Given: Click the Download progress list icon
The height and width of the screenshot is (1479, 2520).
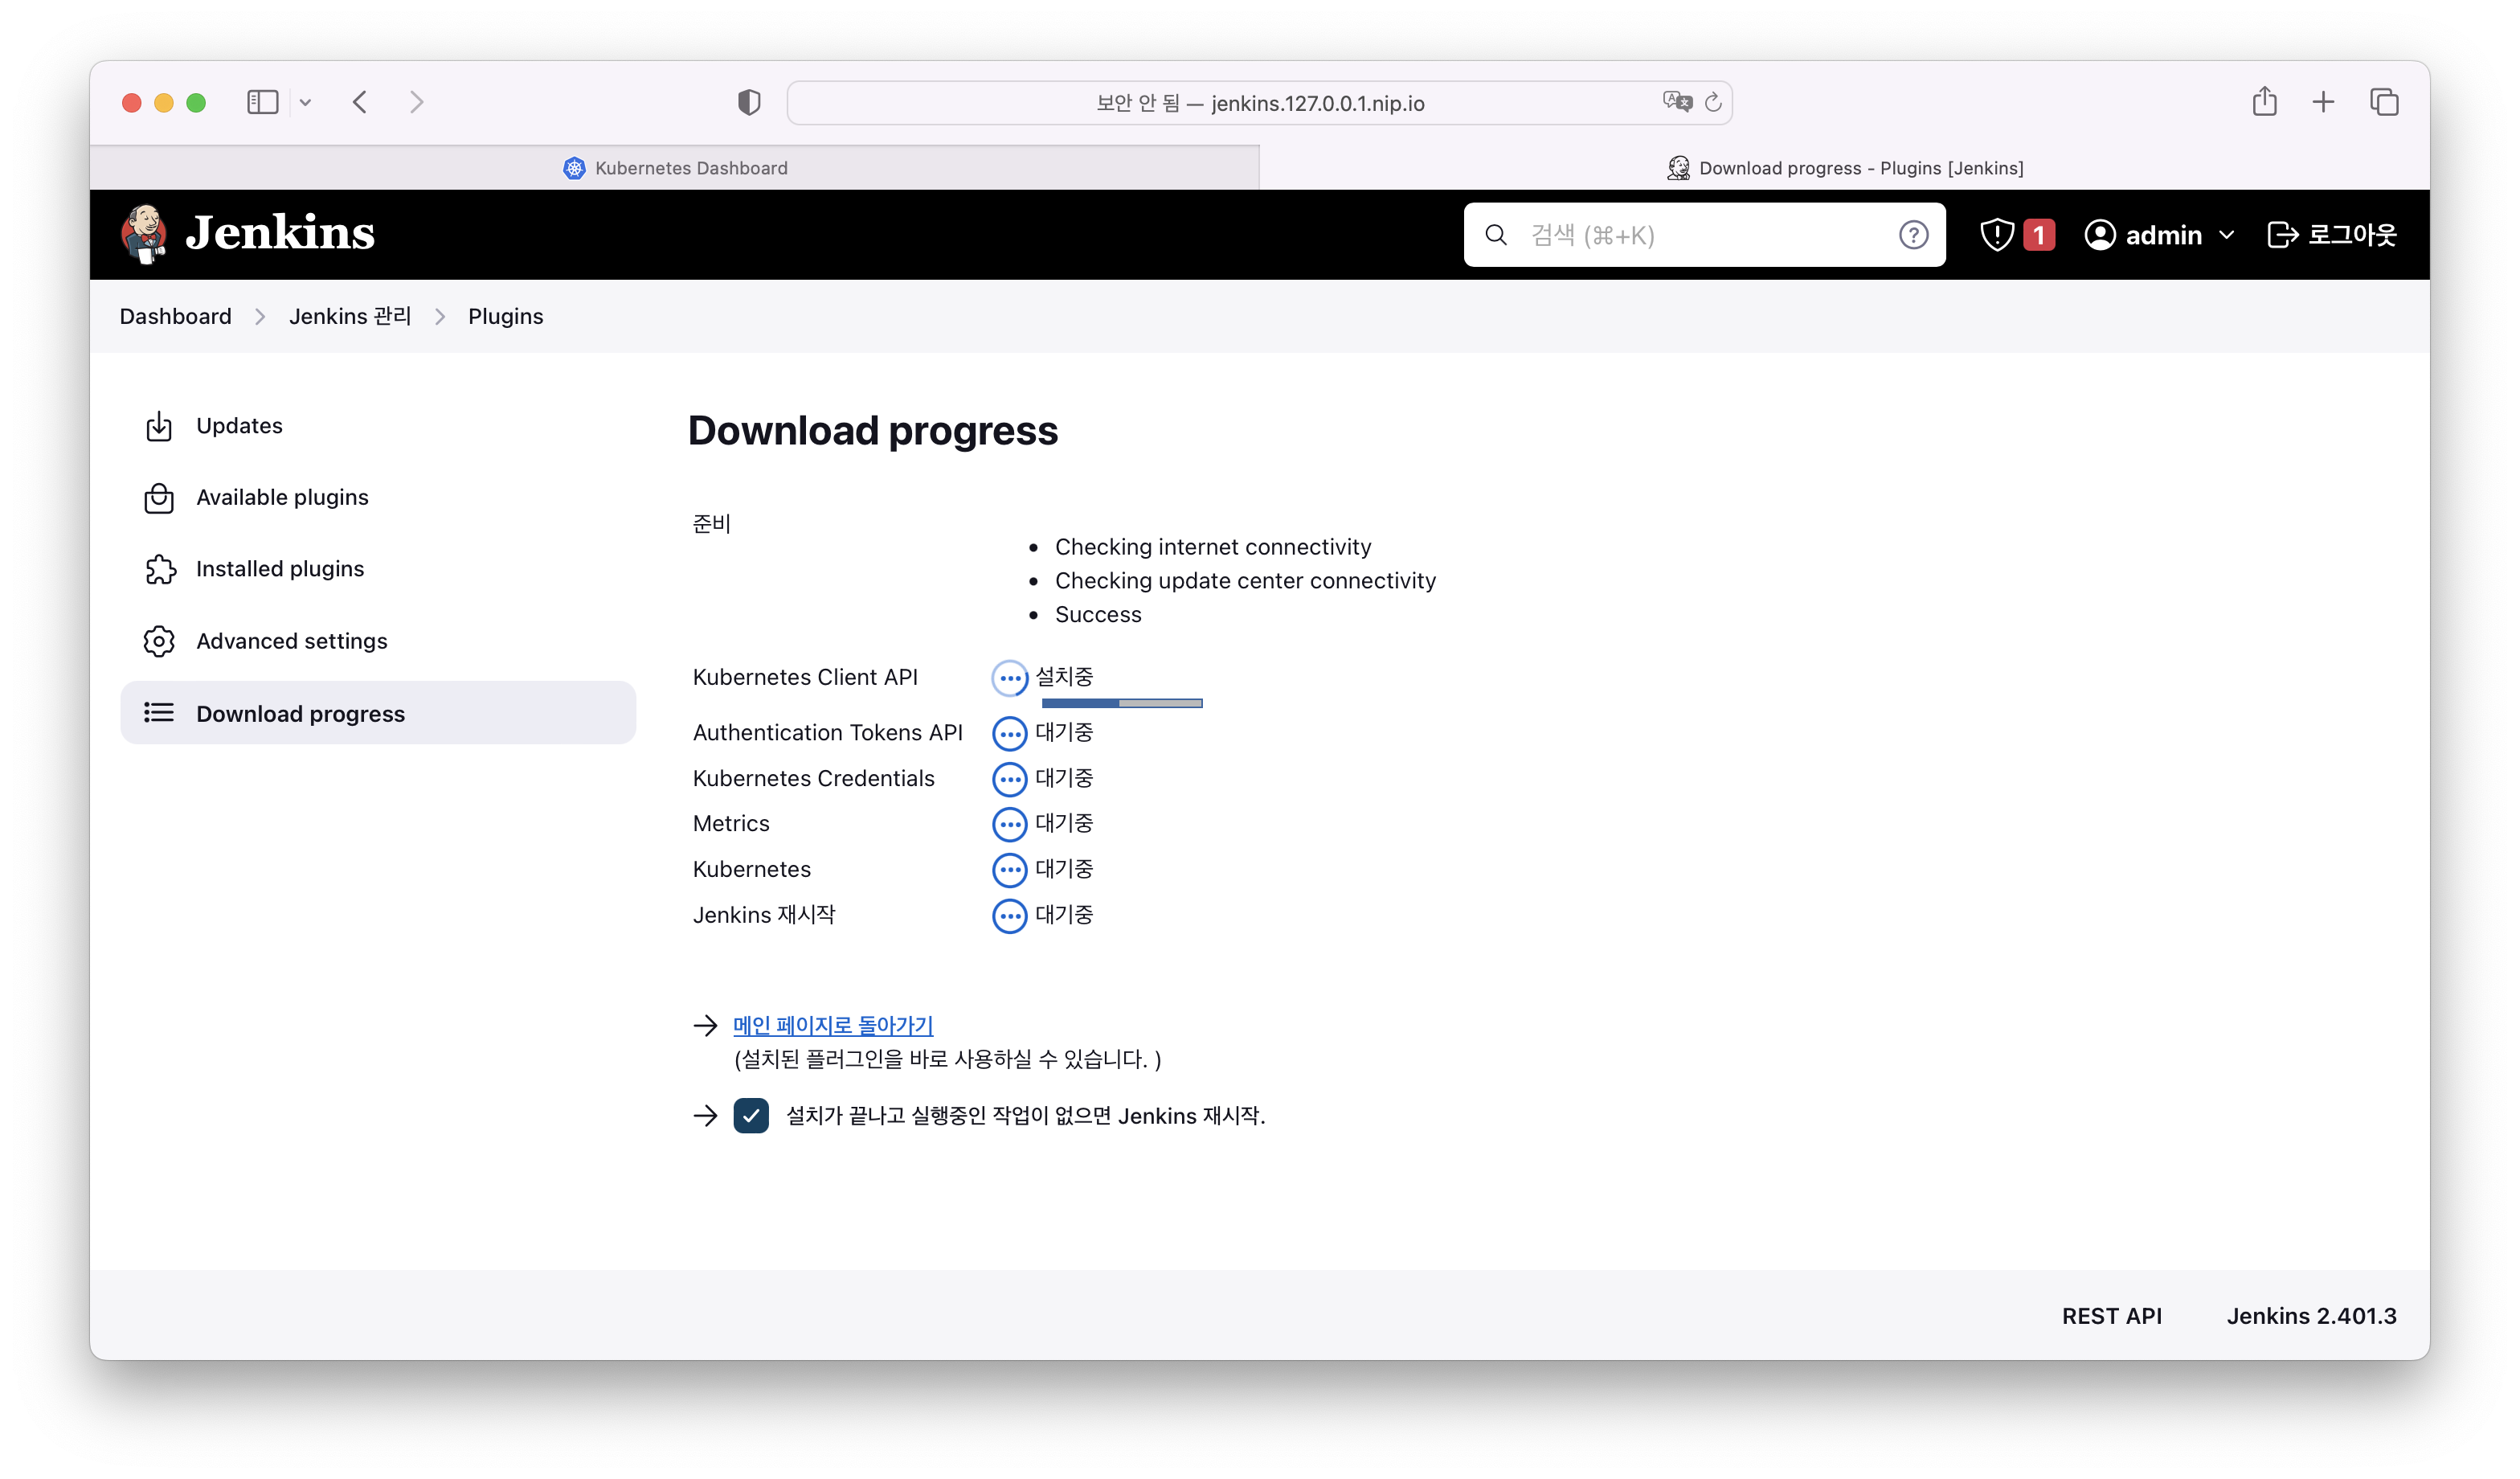Looking at the screenshot, I should [159, 713].
